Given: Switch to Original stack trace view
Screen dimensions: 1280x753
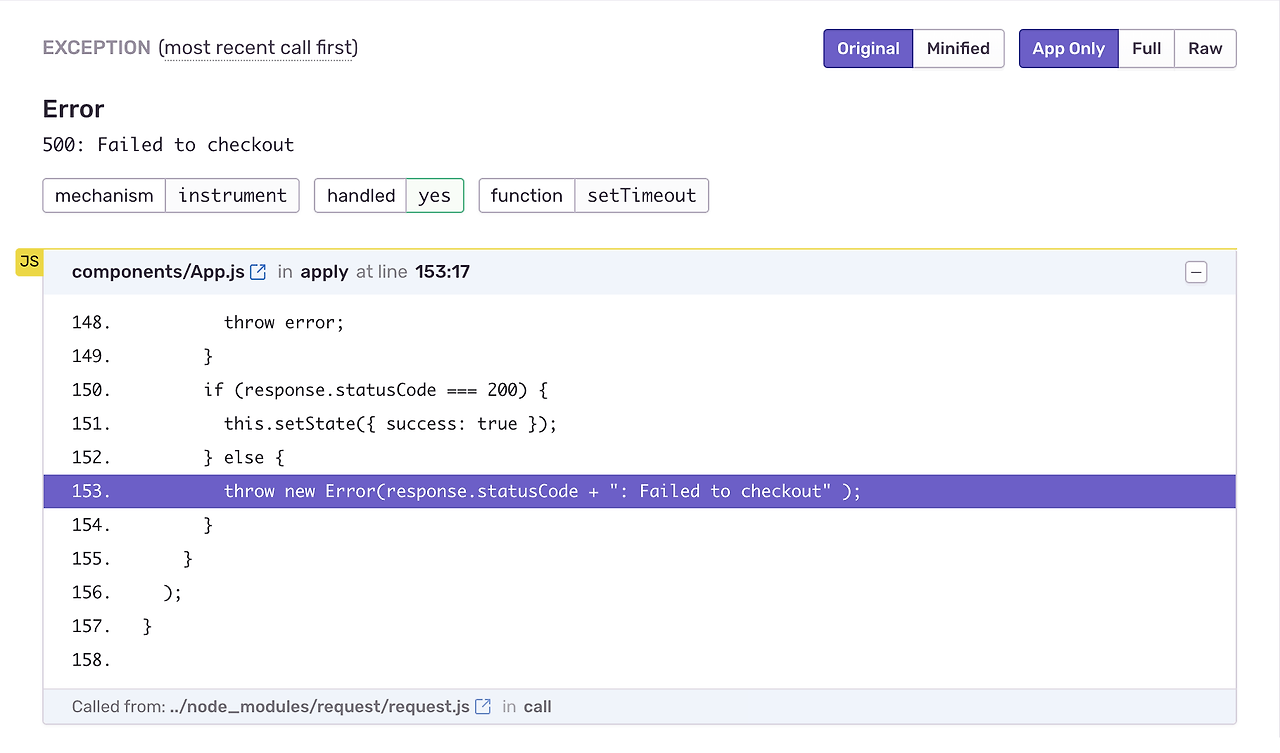Looking at the screenshot, I should pyautogui.click(x=868, y=48).
